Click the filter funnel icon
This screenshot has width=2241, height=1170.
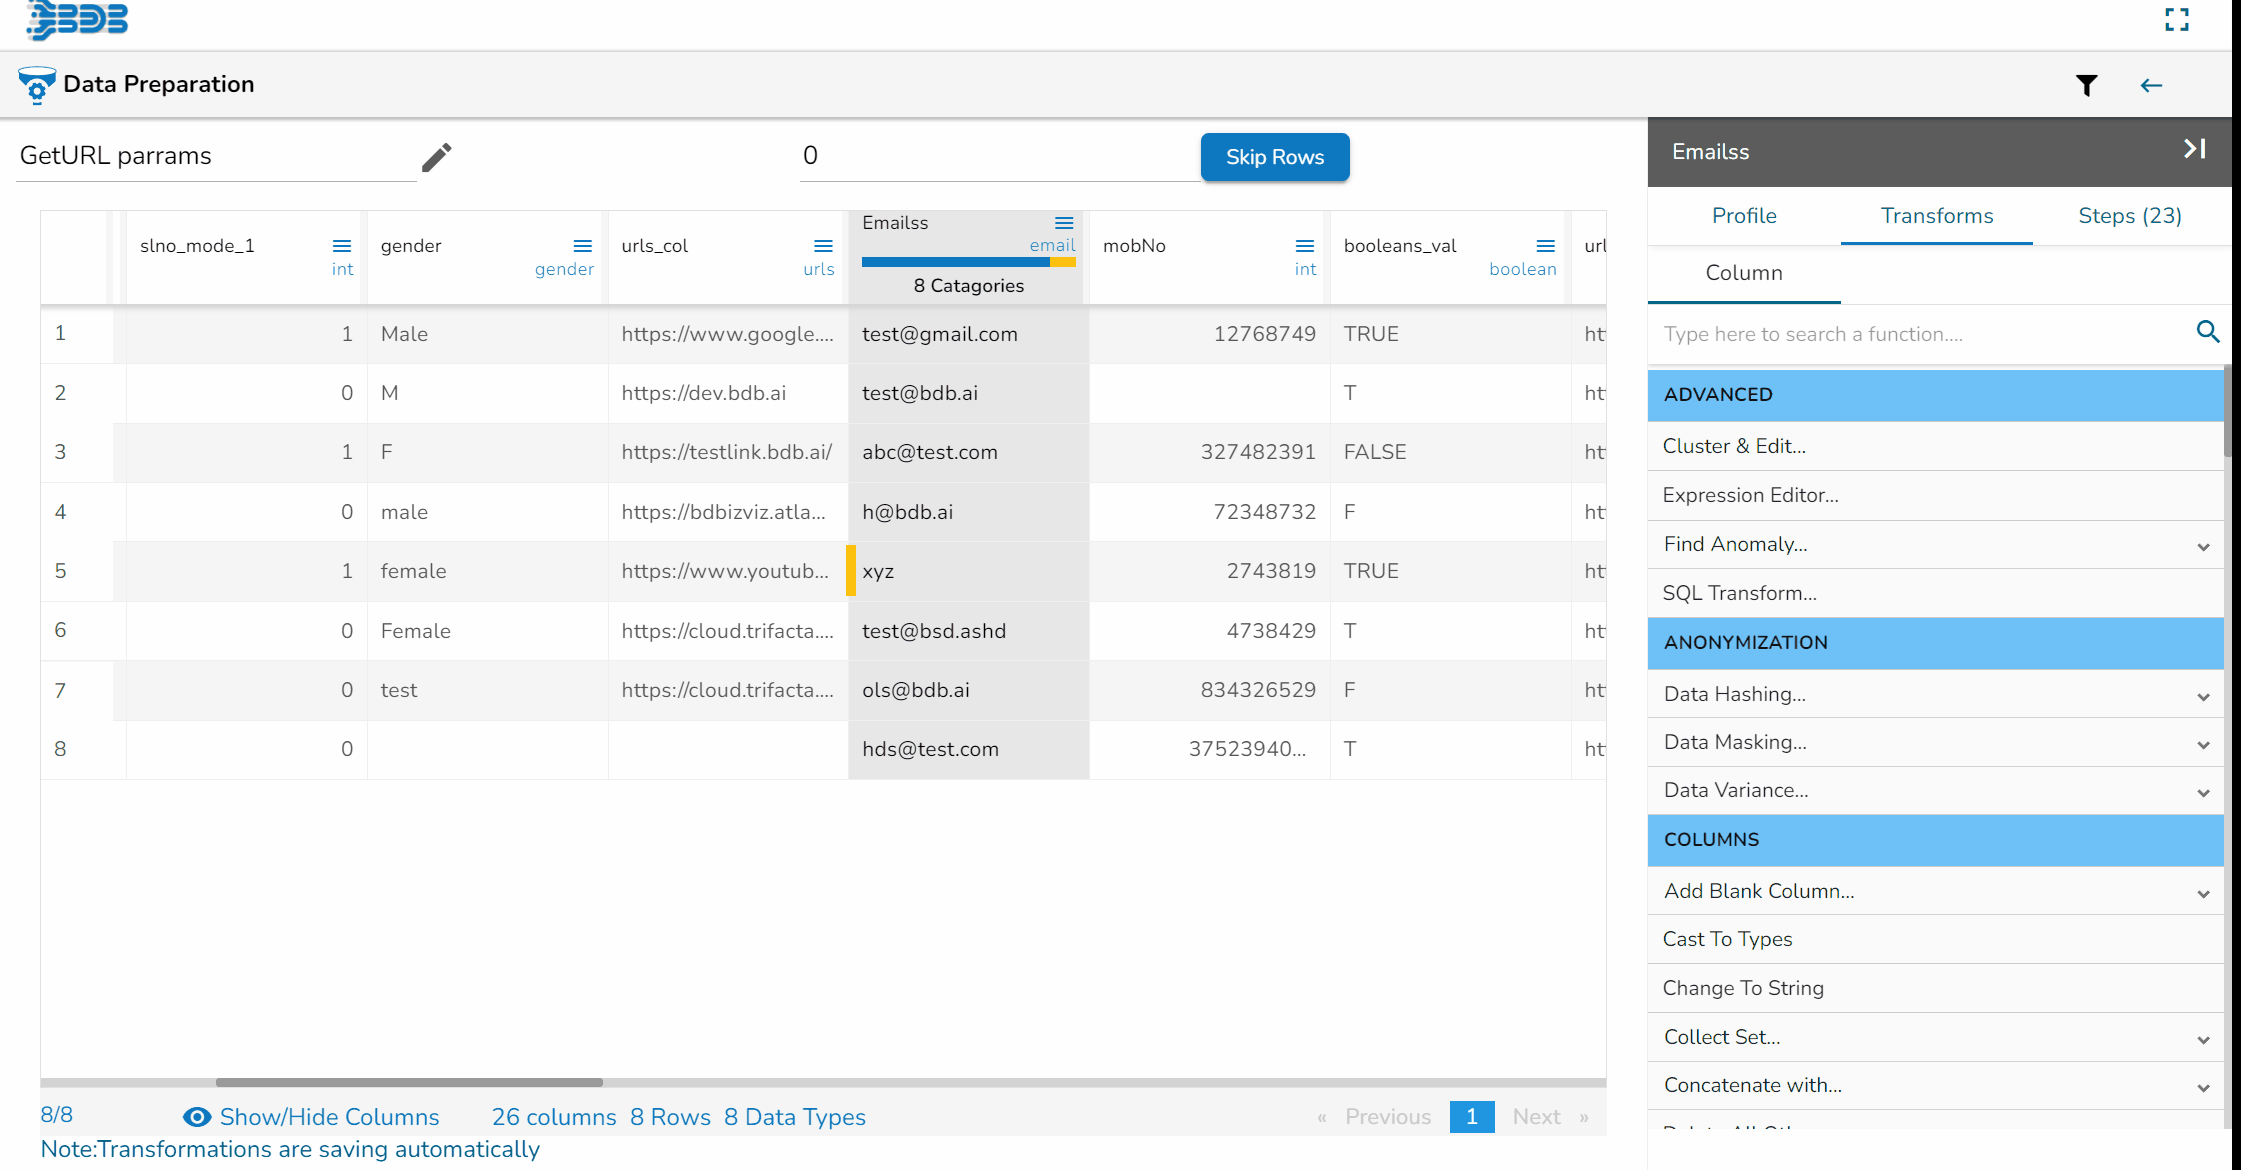pos(2086,86)
